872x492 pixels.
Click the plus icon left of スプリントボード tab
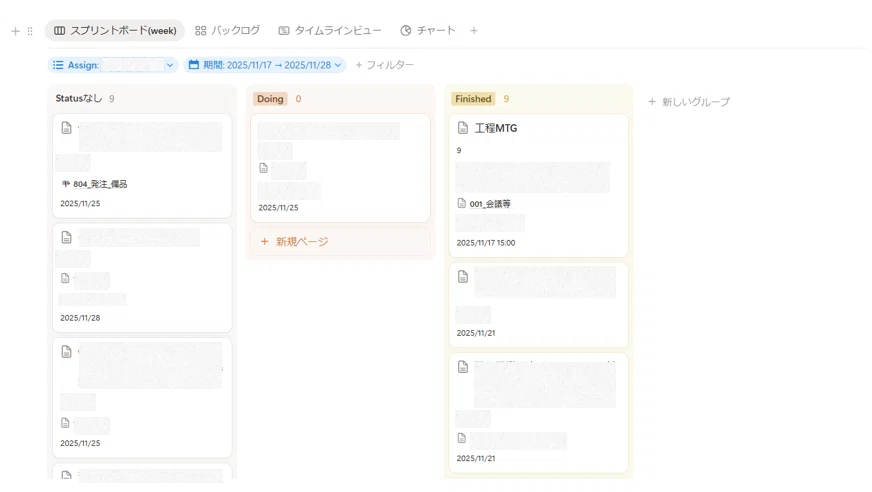(16, 31)
